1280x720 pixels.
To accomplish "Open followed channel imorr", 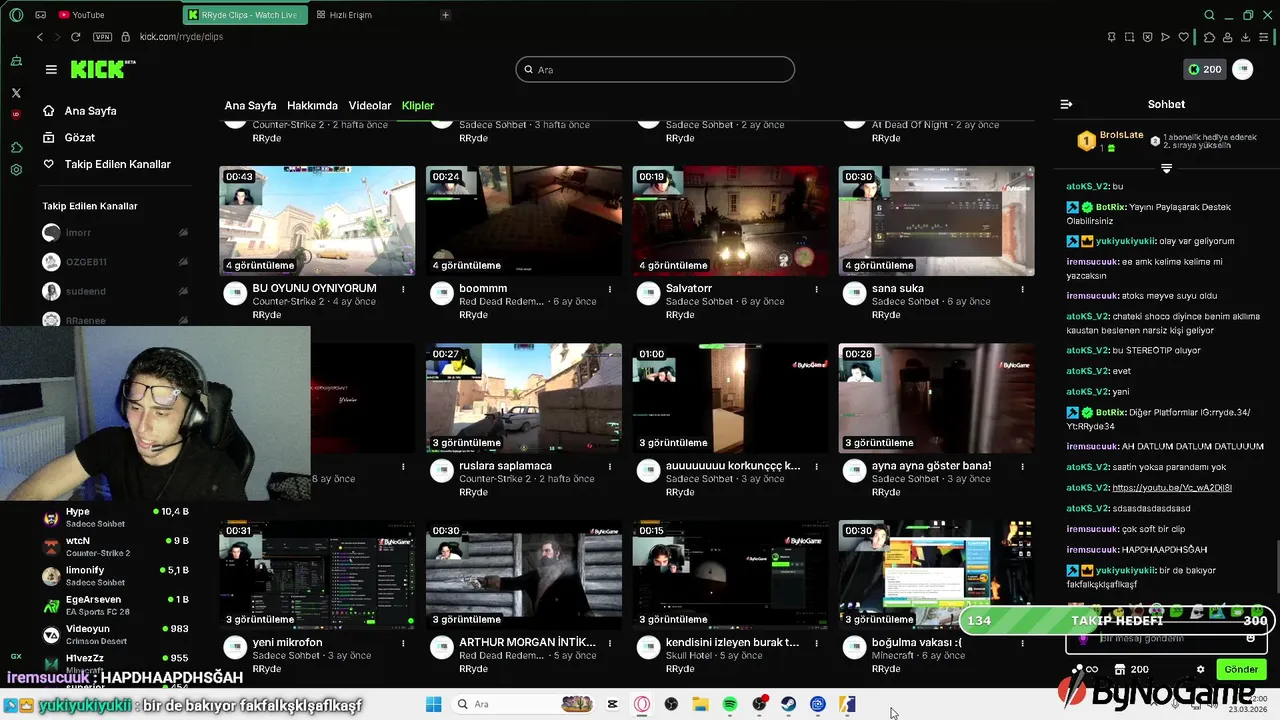I will tap(115, 232).
